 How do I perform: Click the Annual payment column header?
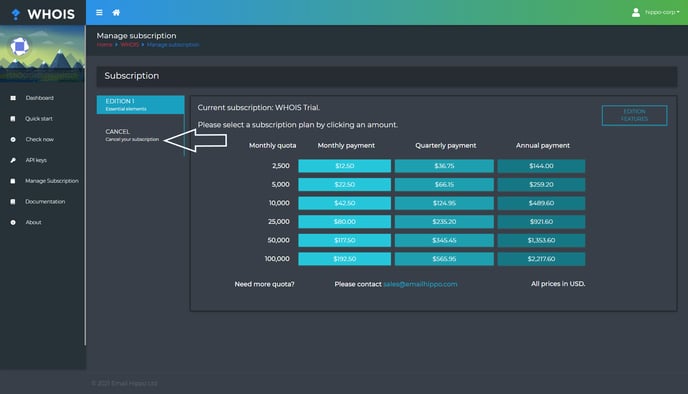click(543, 145)
